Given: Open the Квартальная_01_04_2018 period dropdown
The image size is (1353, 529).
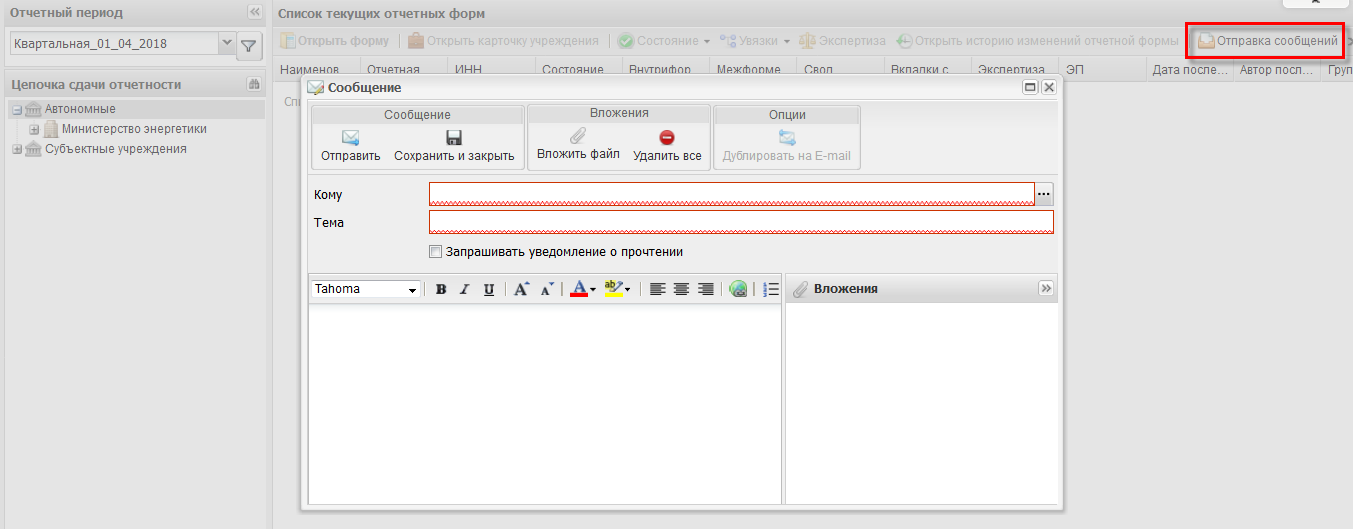Looking at the screenshot, I should pos(226,44).
